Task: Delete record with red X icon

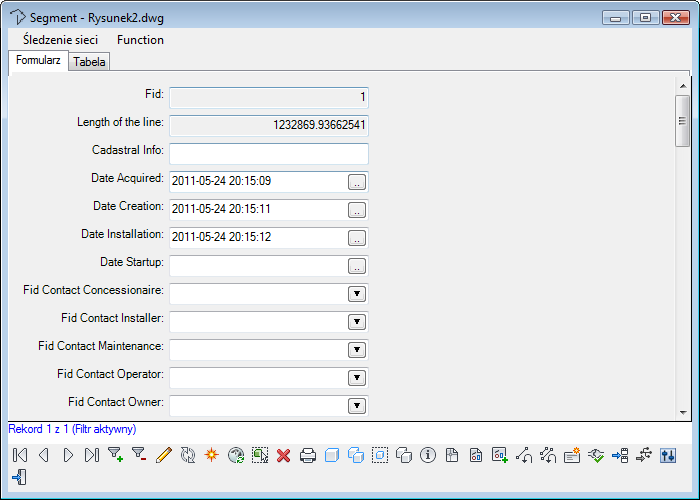Action: (x=283, y=455)
